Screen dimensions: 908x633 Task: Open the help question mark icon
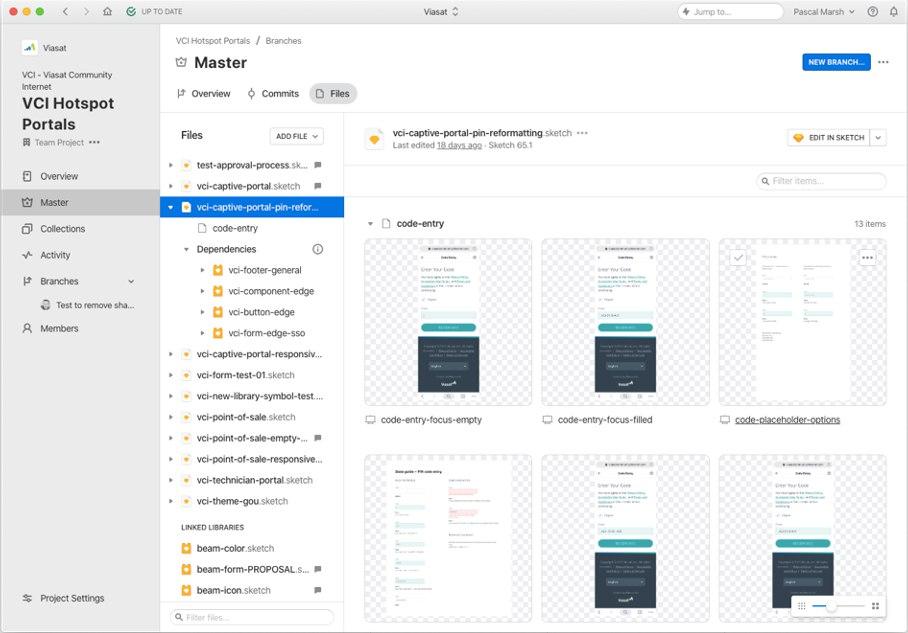873,12
